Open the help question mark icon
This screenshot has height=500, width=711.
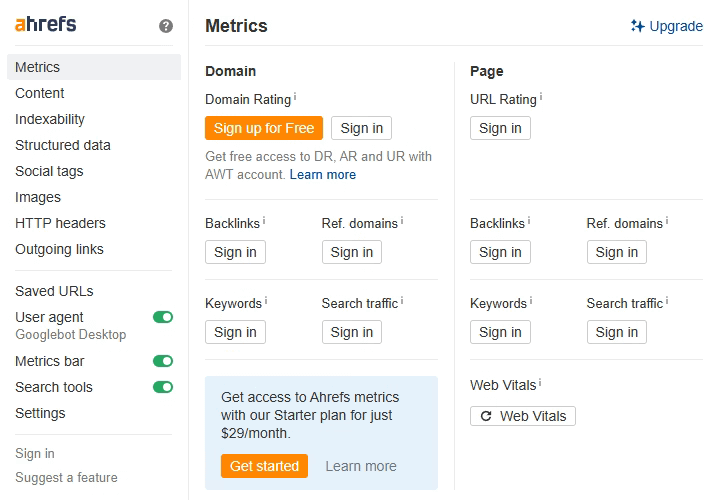[x=166, y=26]
